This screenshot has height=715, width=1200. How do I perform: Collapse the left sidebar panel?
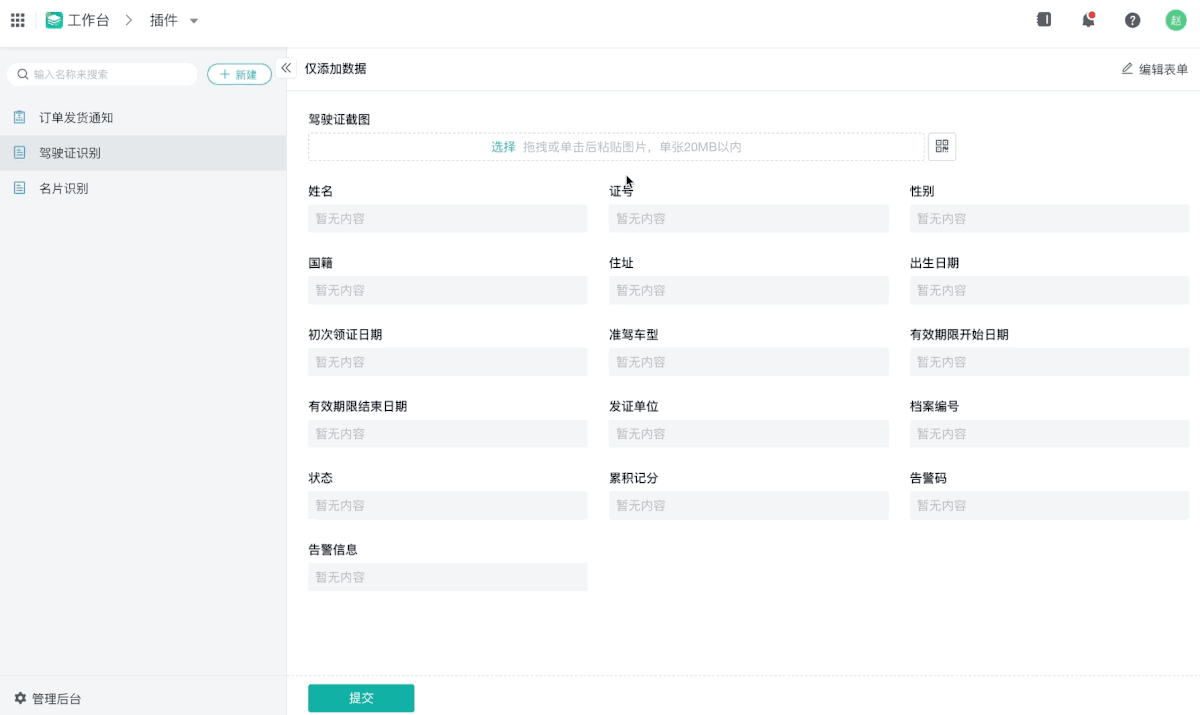(x=286, y=68)
